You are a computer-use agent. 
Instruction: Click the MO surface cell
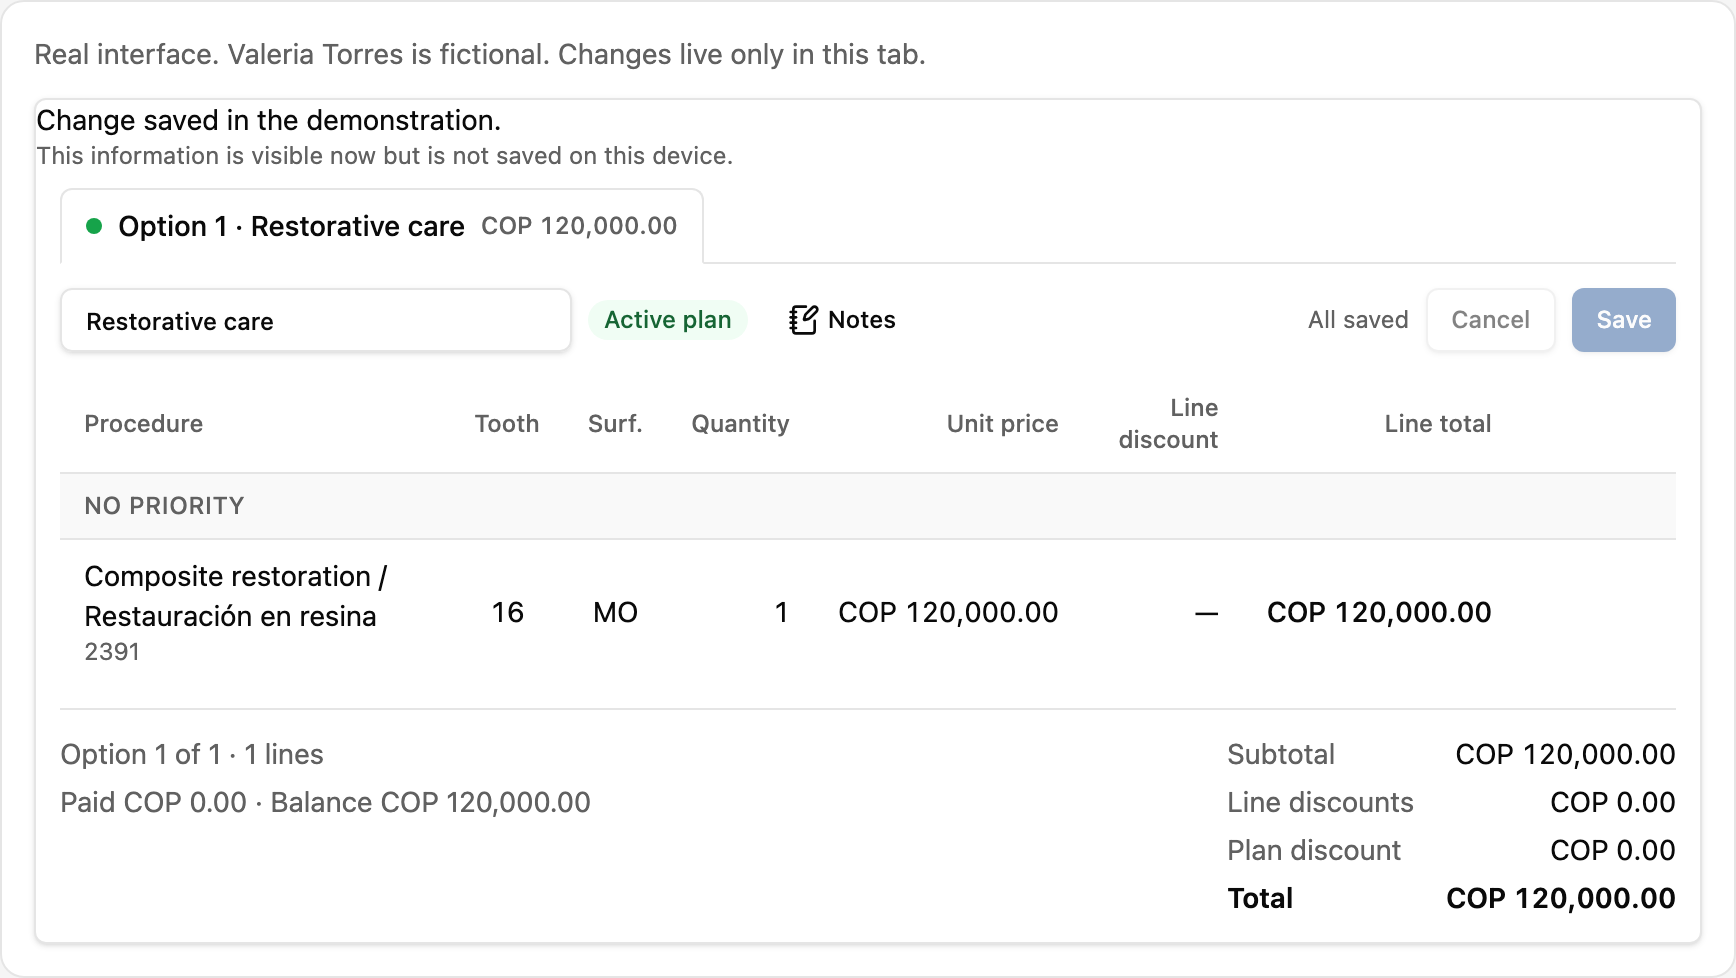[615, 612]
